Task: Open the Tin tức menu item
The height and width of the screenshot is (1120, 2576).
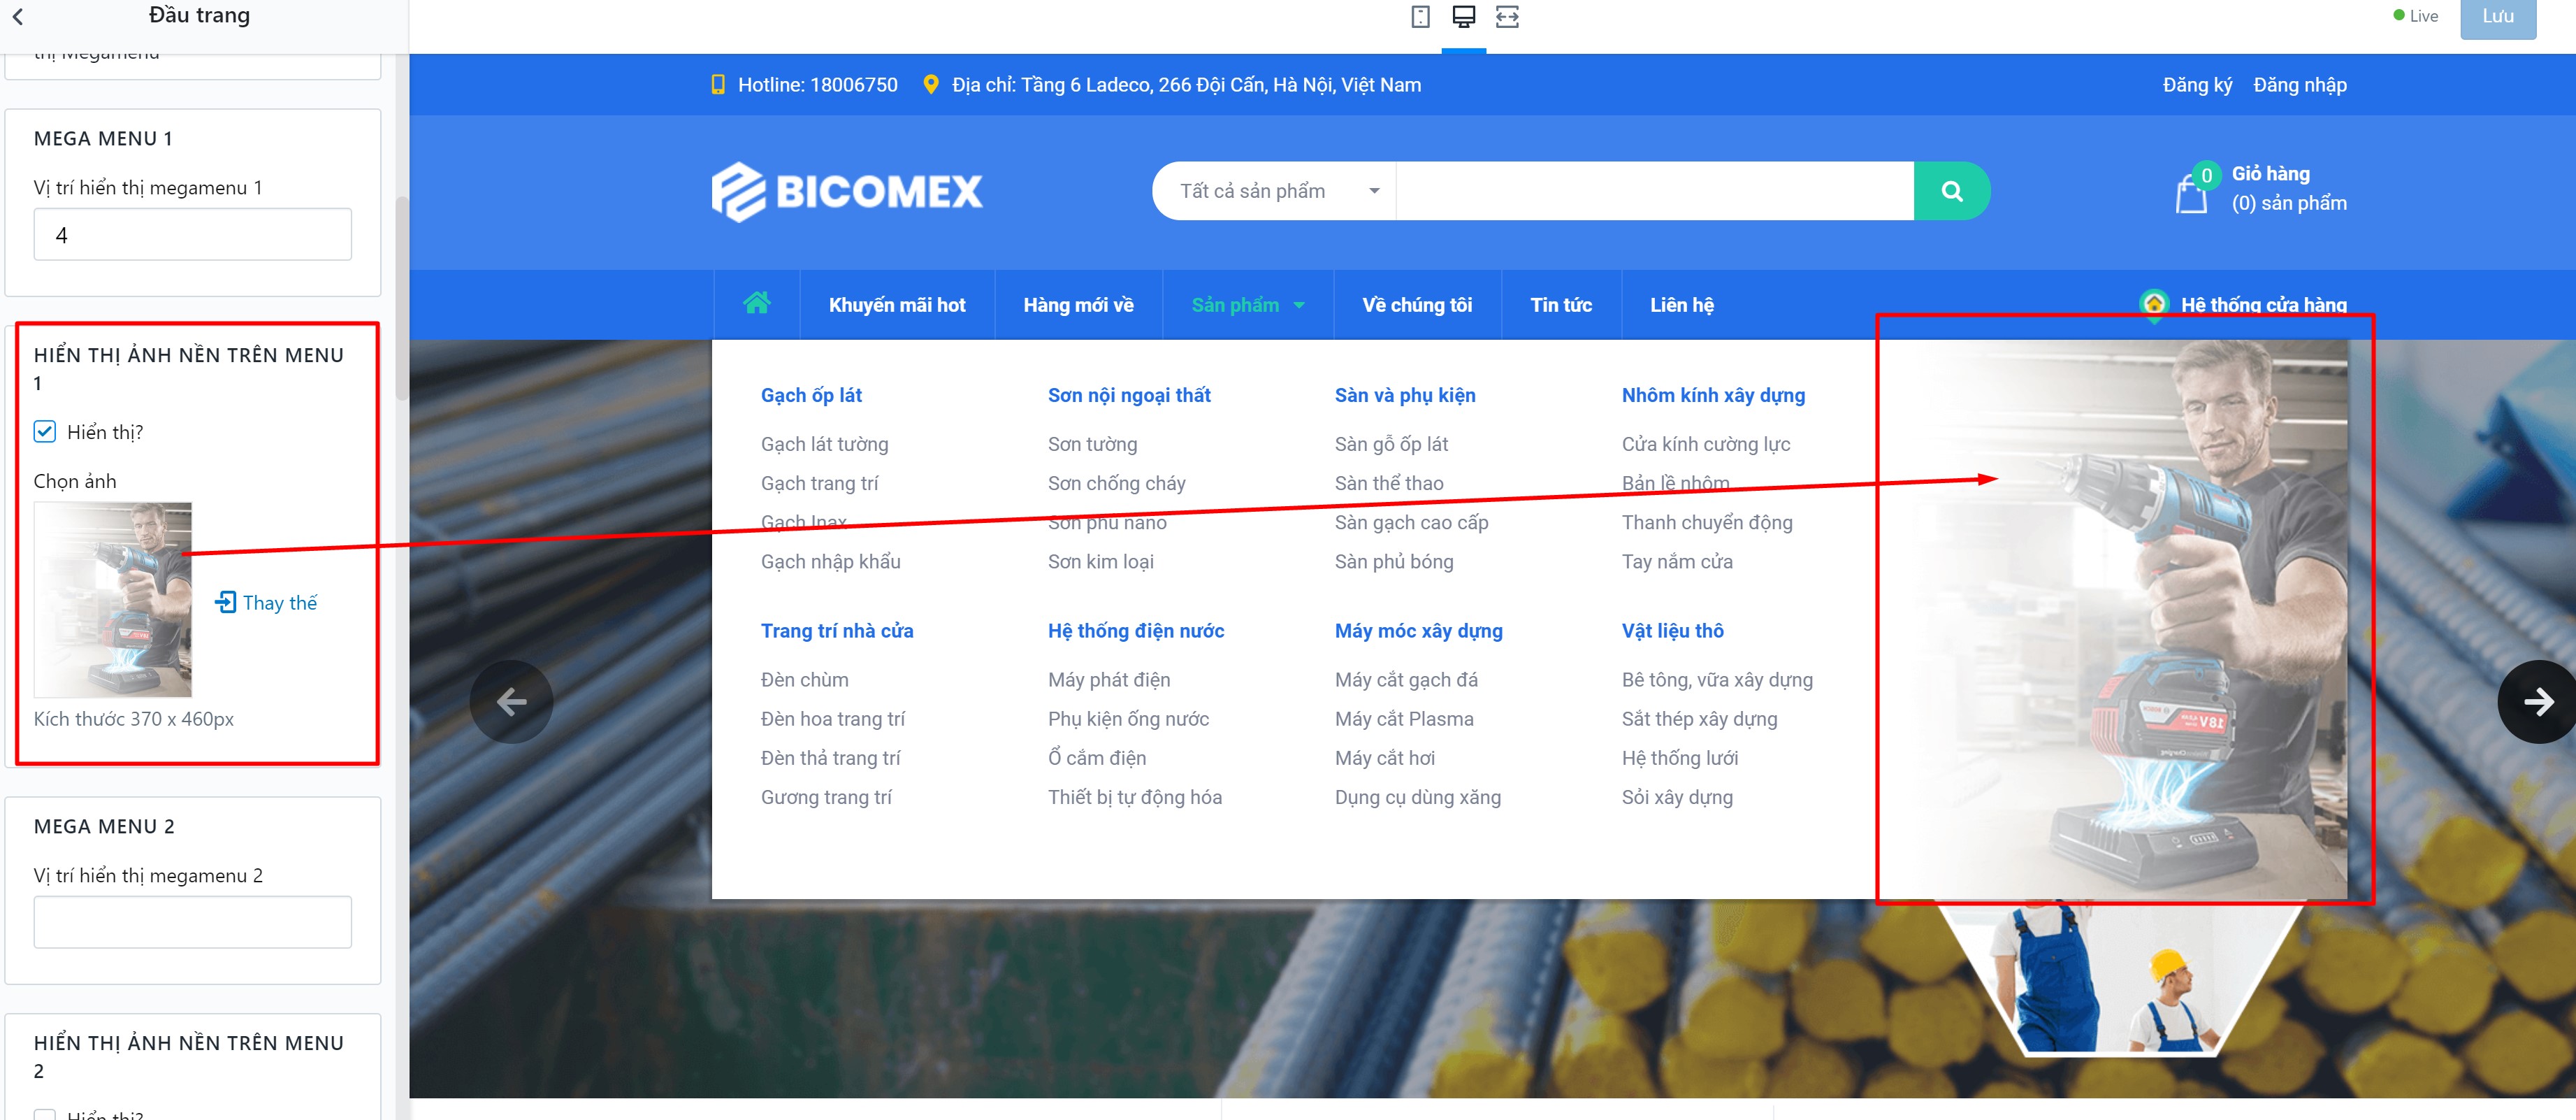Action: (x=1561, y=305)
